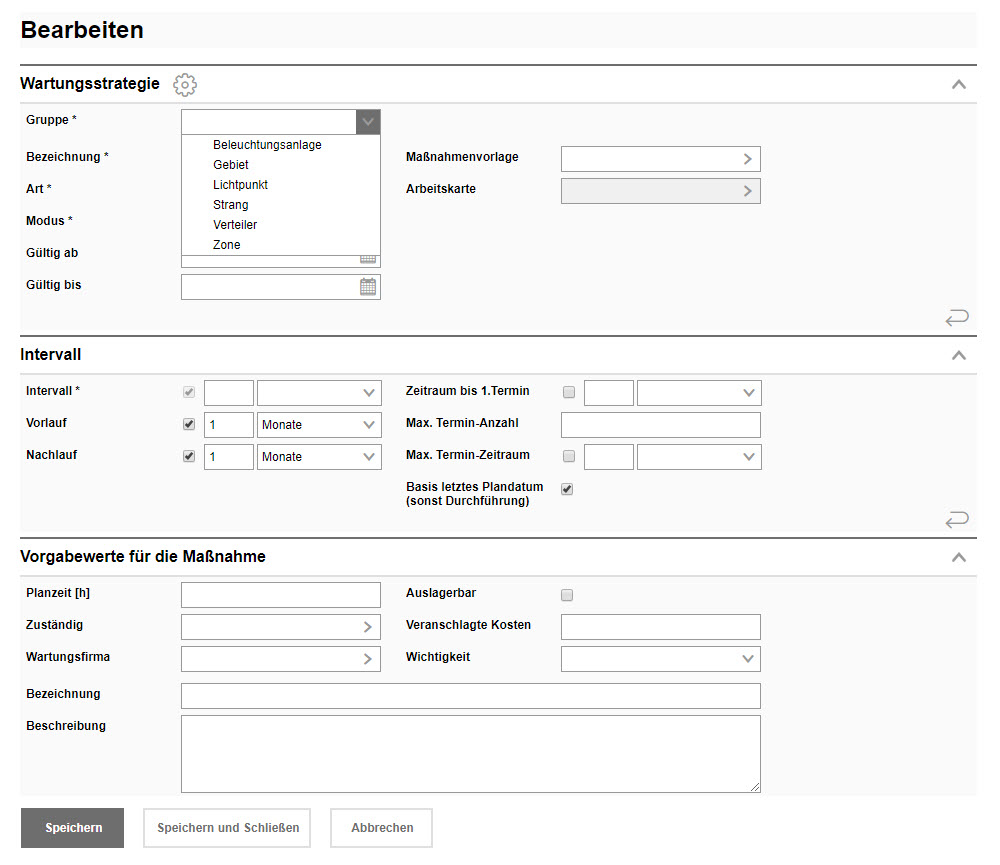
Task: Disable the Nachlauf checkbox
Action: pyautogui.click(x=189, y=456)
